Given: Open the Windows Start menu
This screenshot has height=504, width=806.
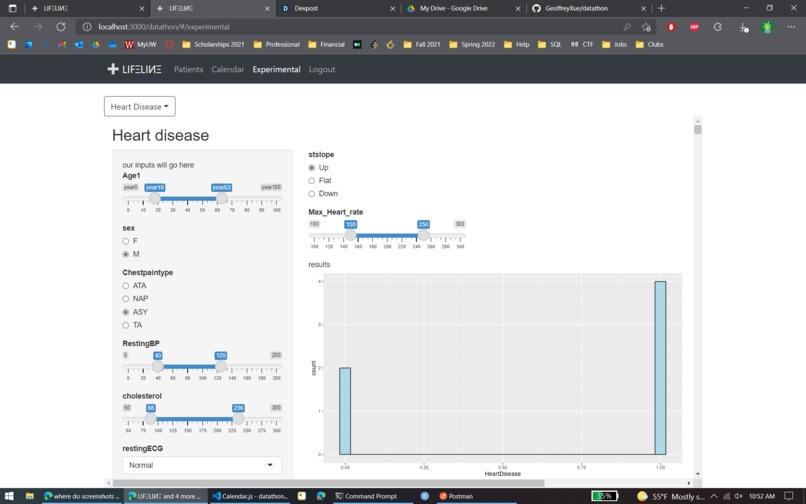Looking at the screenshot, I should click(9, 496).
